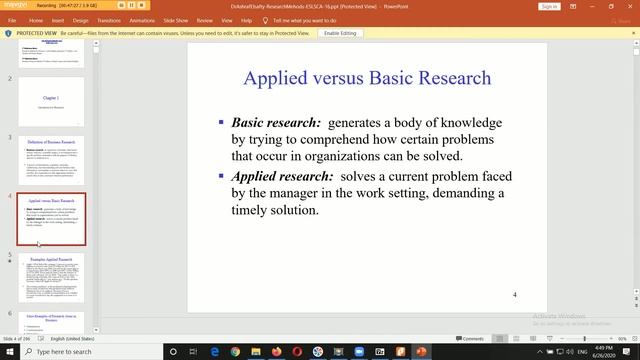
Task: Click the zoom slider handle
Action: [584, 339]
